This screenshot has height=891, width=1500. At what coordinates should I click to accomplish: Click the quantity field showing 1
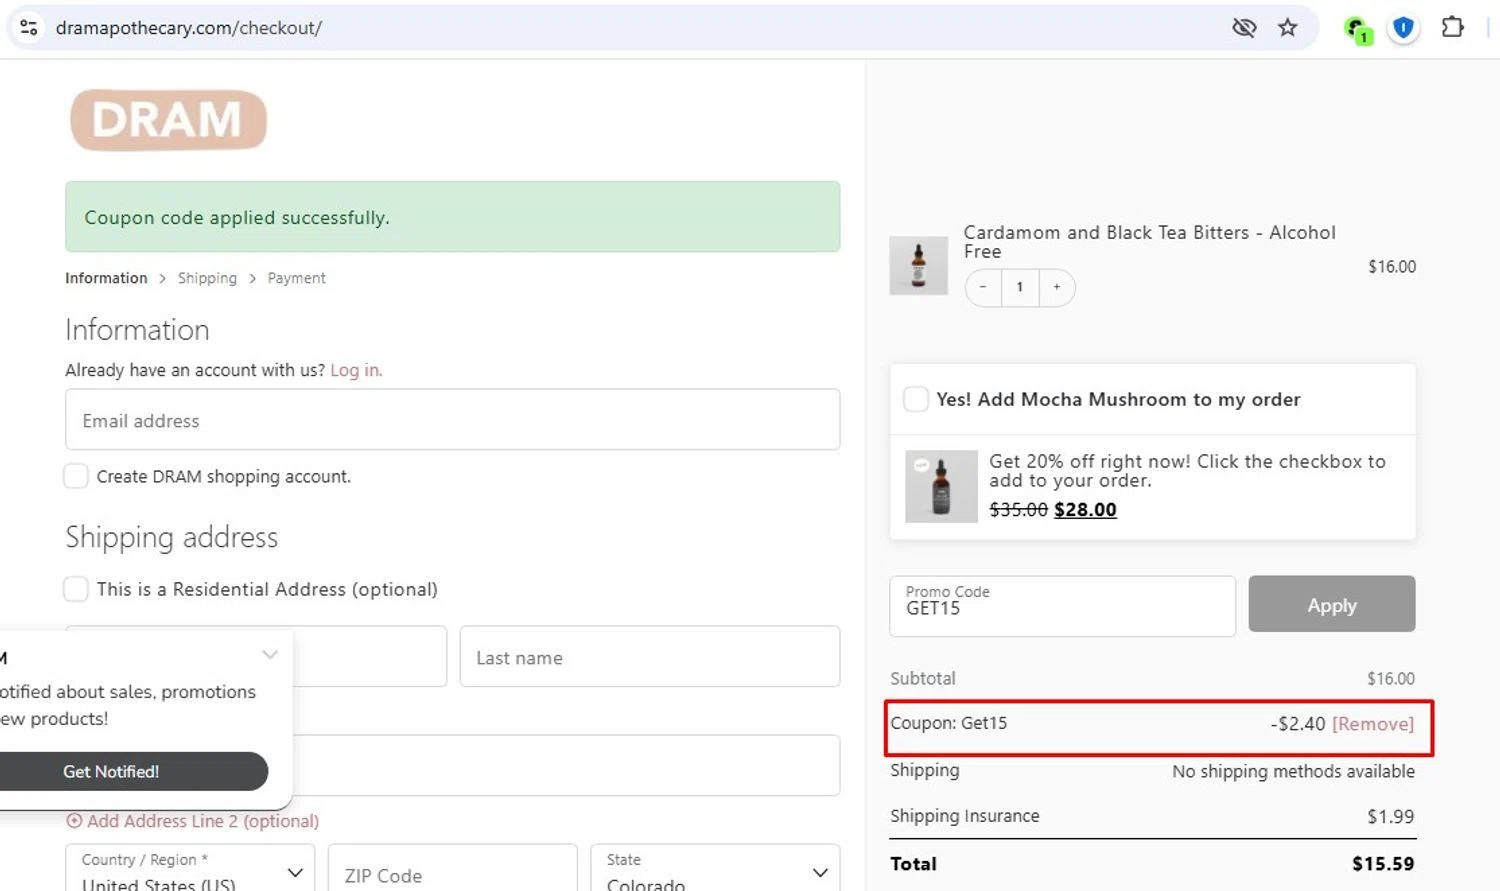click(1020, 287)
